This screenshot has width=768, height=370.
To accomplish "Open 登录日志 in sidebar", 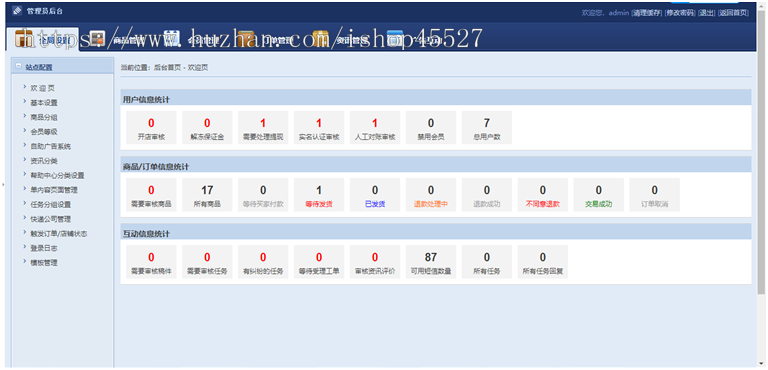I will (x=44, y=248).
